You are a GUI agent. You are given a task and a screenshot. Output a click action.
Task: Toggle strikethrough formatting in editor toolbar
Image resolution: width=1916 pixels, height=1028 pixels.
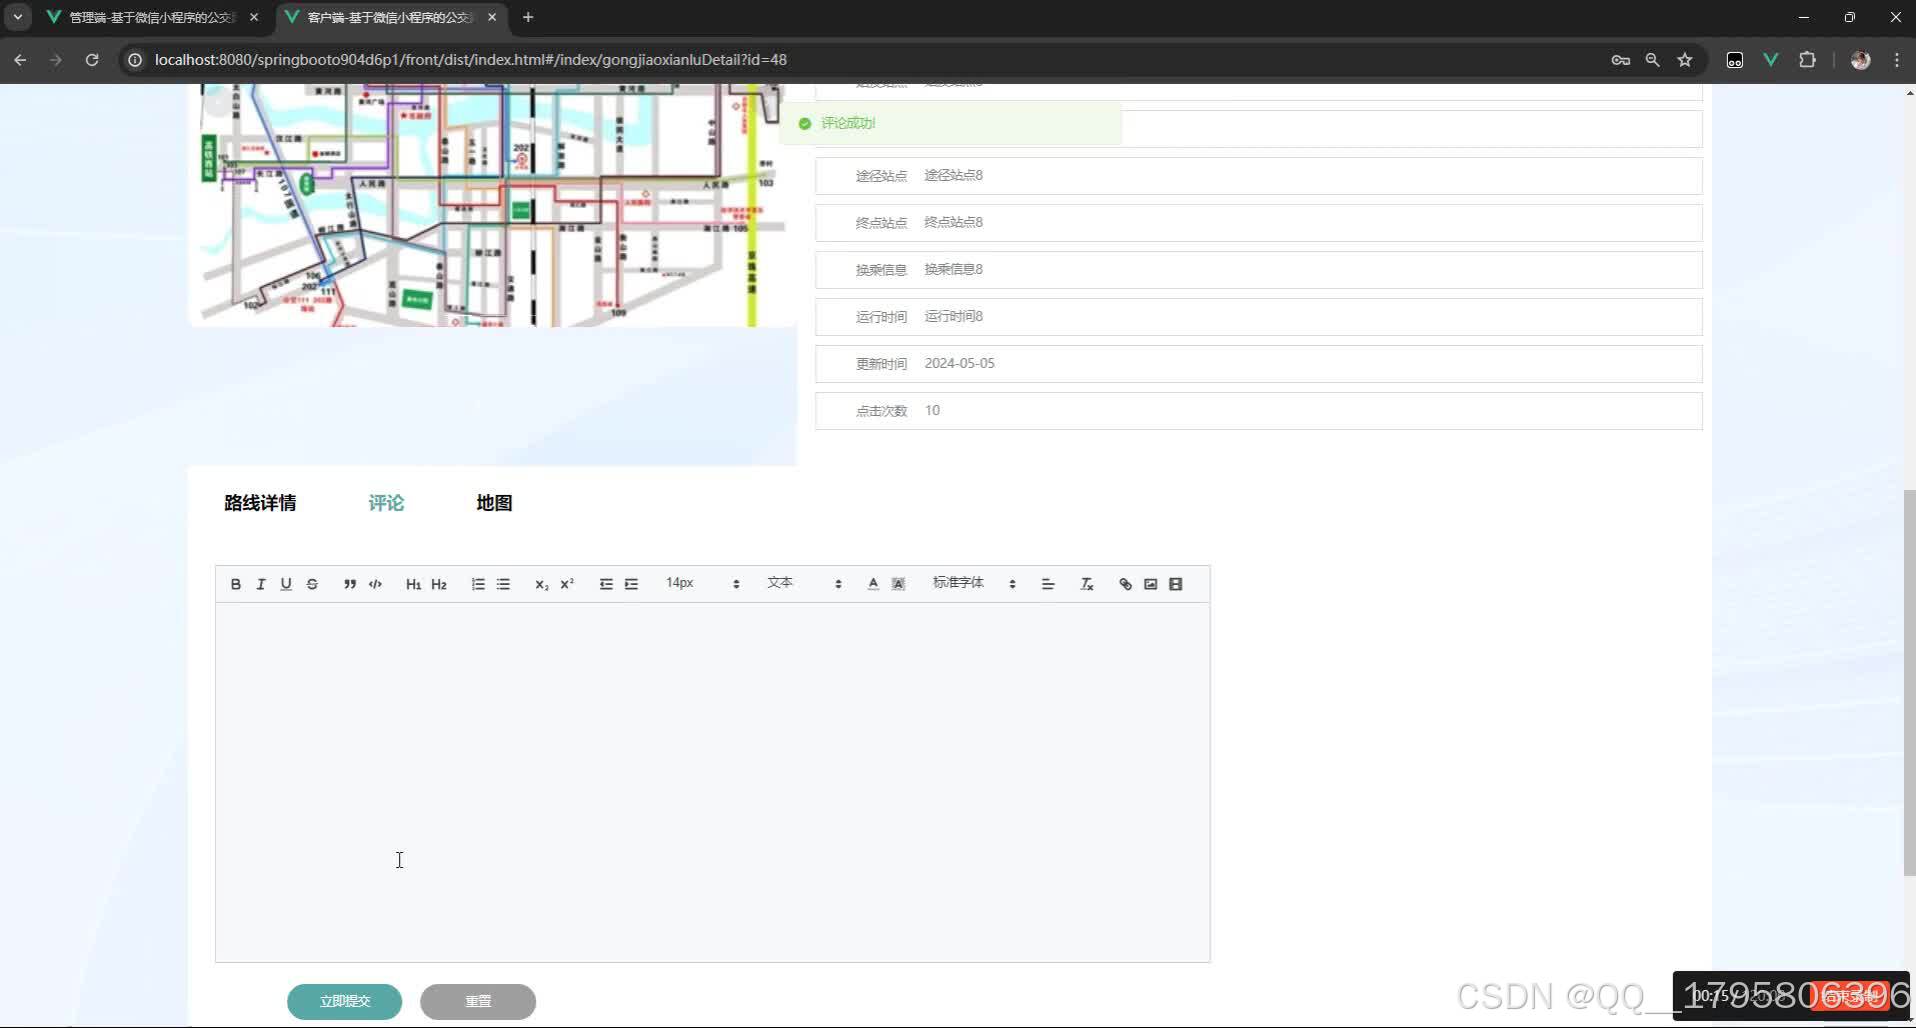pos(312,584)
